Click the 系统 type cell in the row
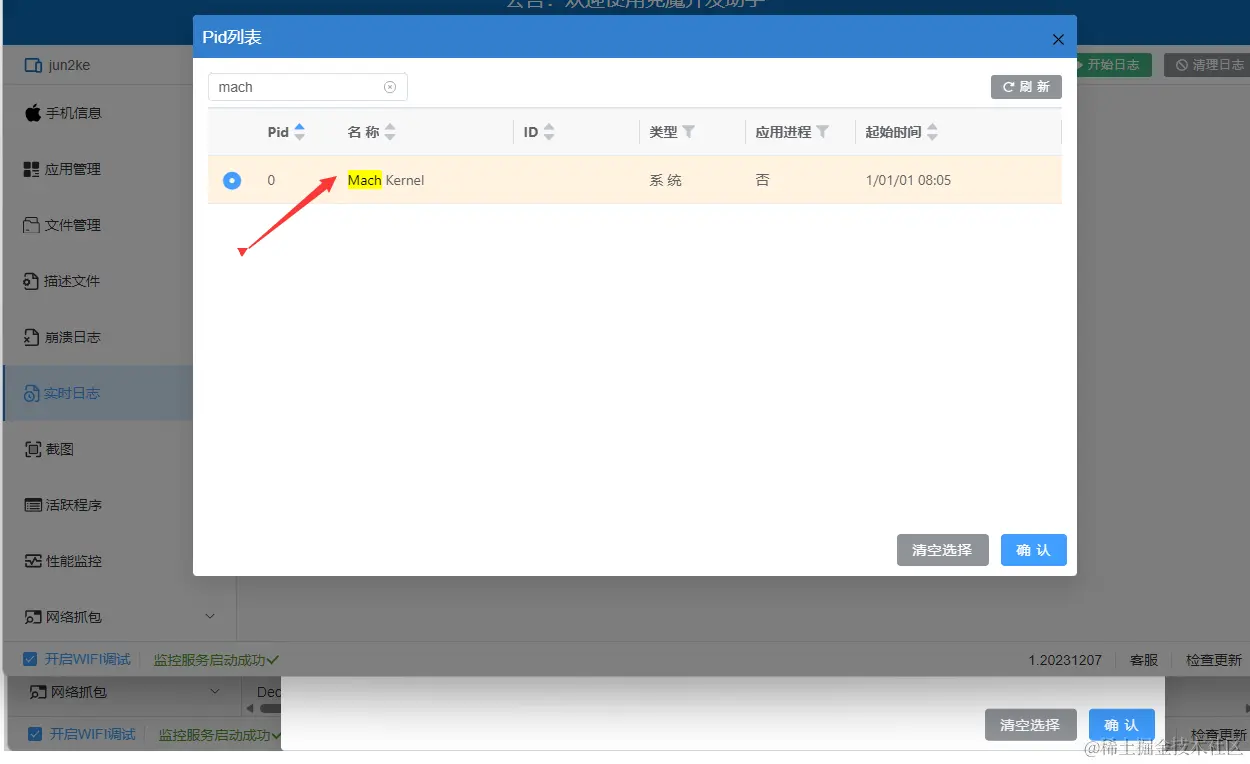Screen dimensions: 1250x764 665,180
